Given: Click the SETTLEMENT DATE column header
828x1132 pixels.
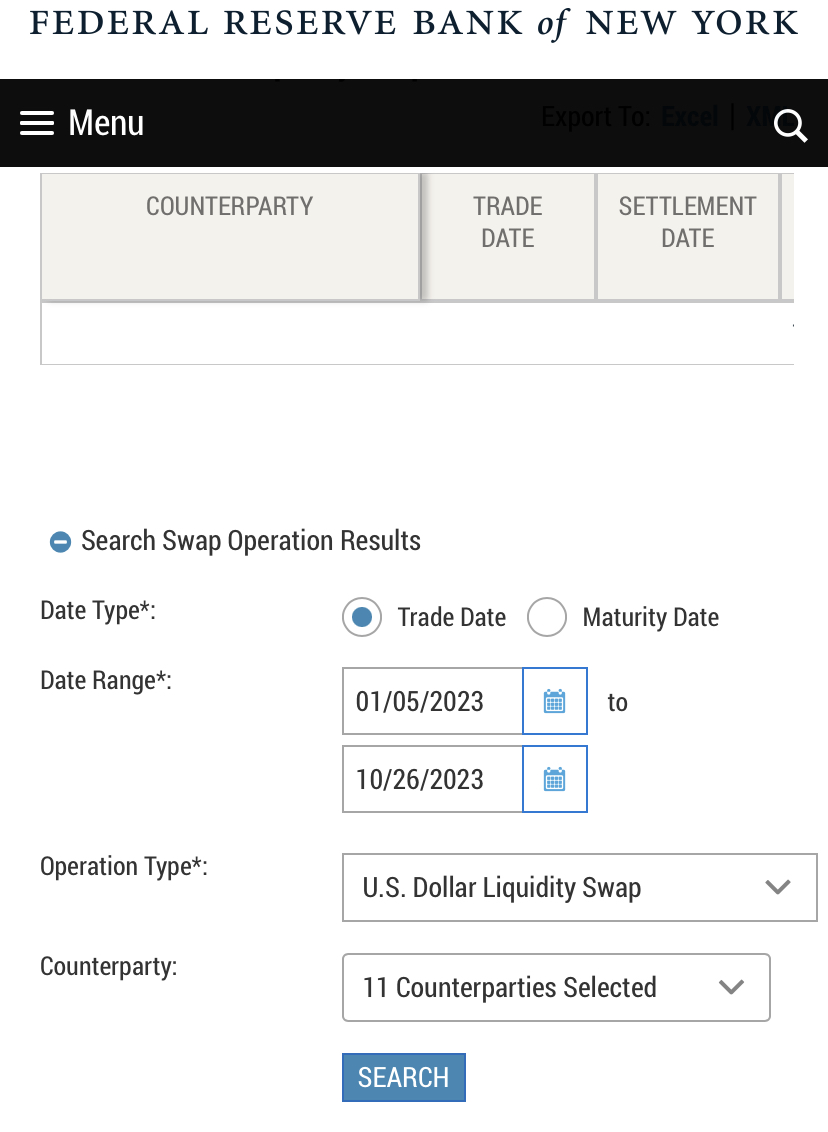Looking at the screenshot, I should pos(688,237).
